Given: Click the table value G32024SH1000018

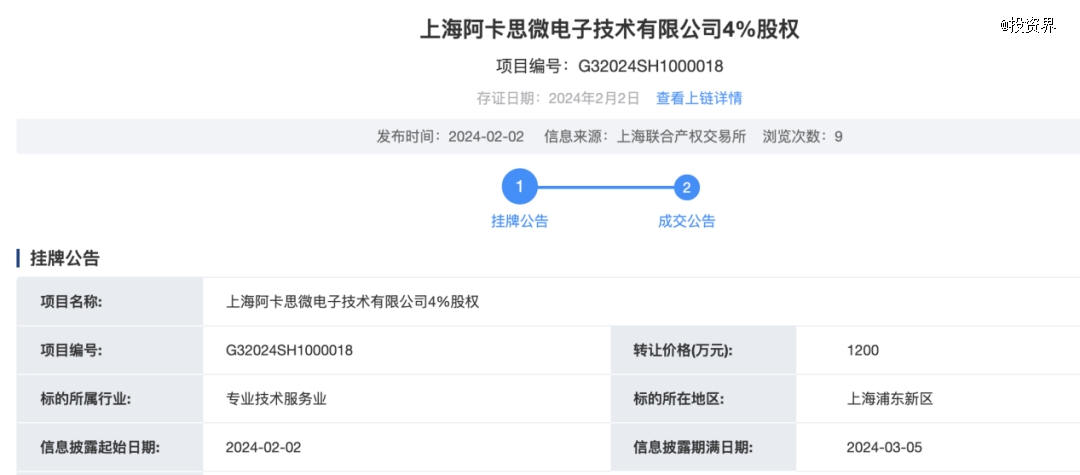Looking at the screenshot, I should coord(289,350).
